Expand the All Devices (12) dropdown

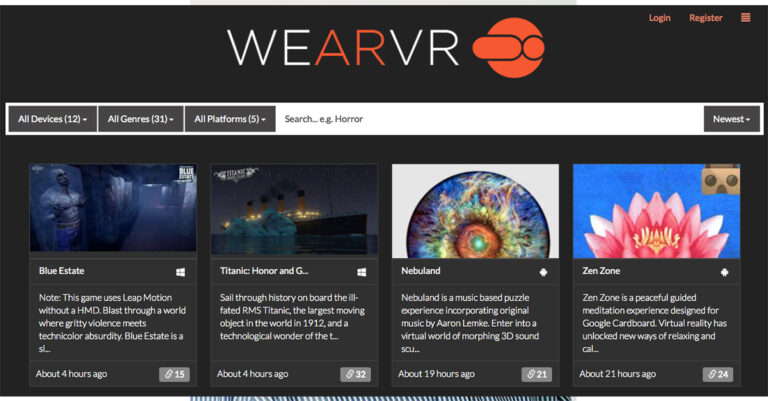(53, 119)
